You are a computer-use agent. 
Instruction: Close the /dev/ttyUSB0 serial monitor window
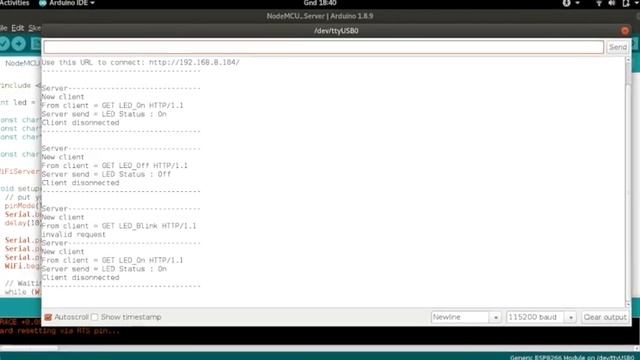click(x=624, y=31)
